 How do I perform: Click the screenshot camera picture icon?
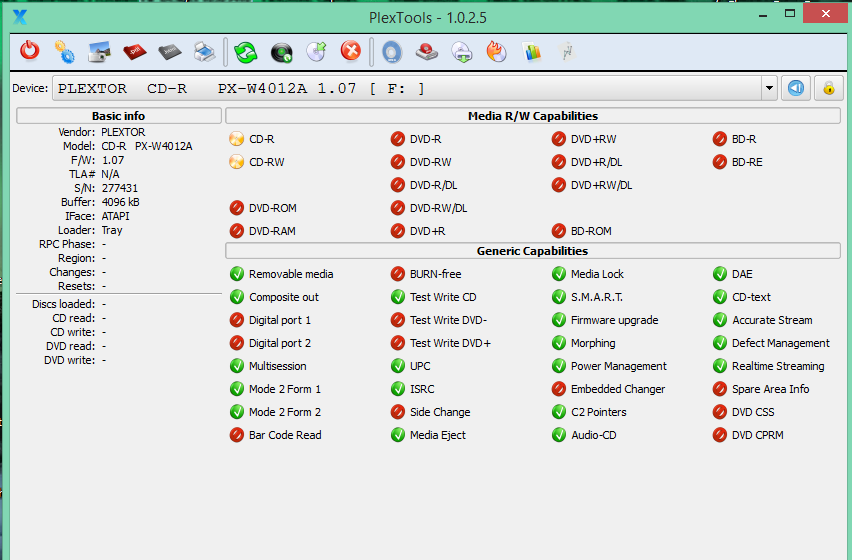(99, 52)
